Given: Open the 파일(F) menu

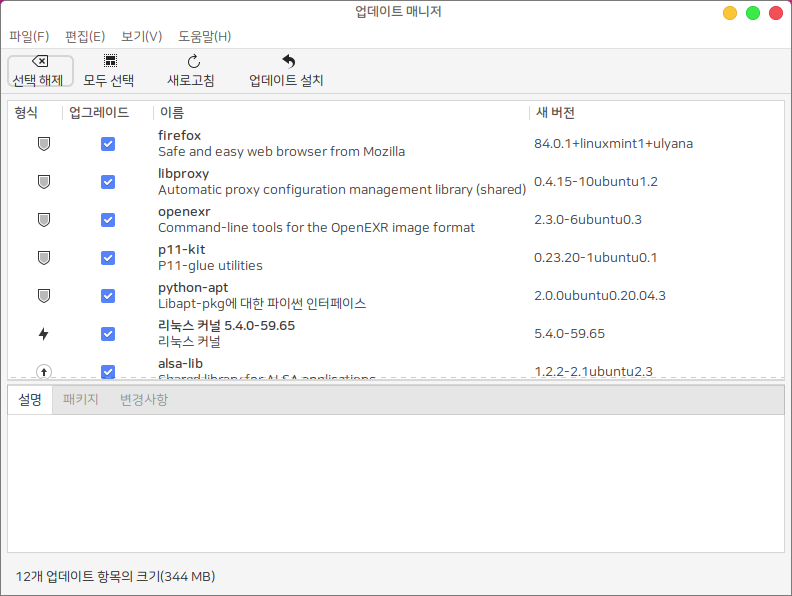Looking at the screenshot, I should point(29,37).
